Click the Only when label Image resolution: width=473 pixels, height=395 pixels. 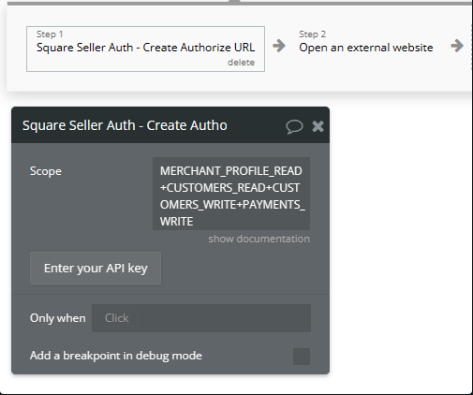pyautogui.click(x=58, y=318)
